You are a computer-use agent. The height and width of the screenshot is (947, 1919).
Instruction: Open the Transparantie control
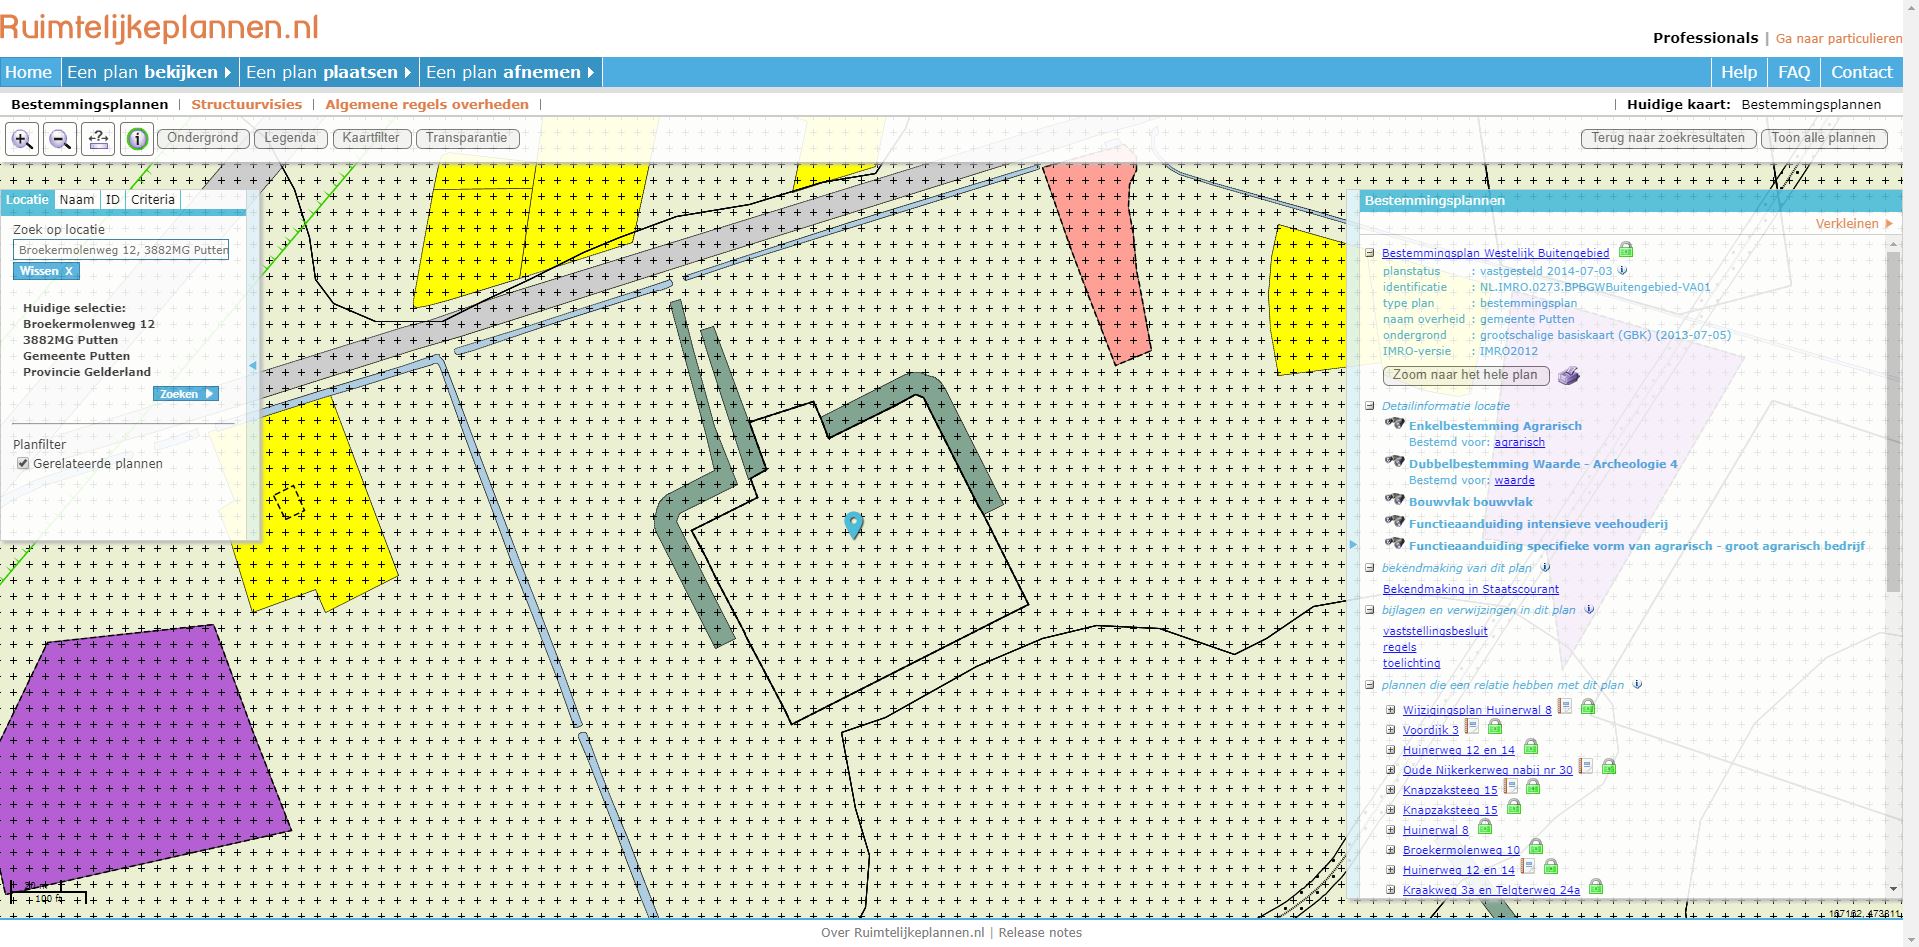pyautogui.click(x=466, y=138)
